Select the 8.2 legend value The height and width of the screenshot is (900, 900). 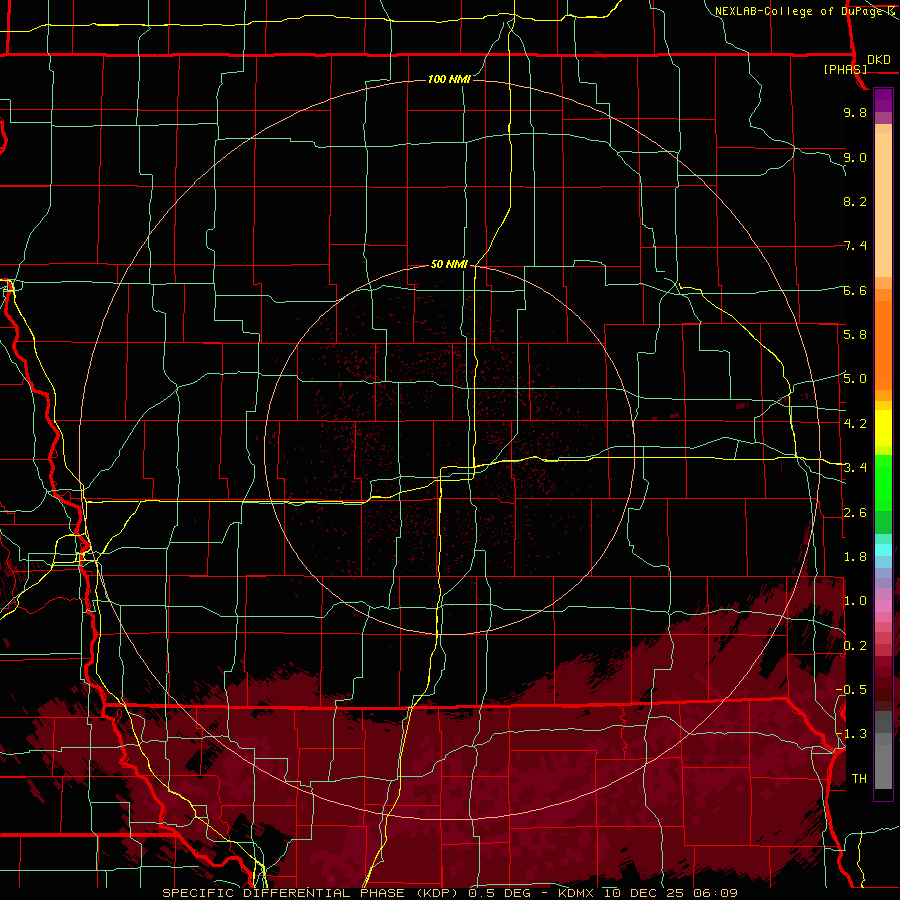click(855, 201)
